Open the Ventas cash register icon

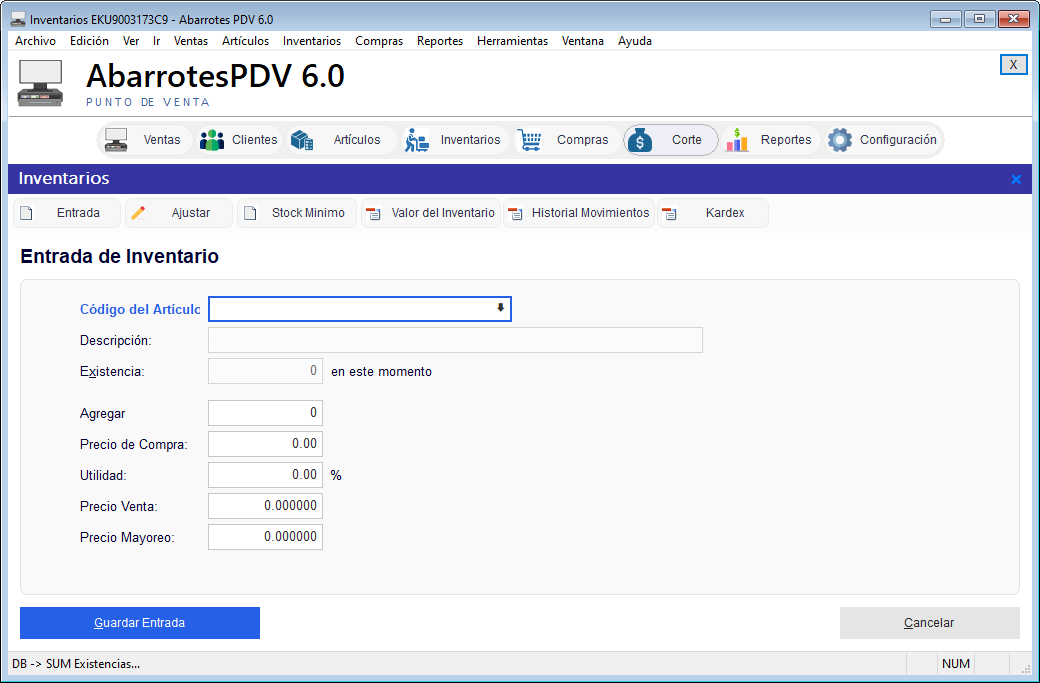click(x=116, y=140)
